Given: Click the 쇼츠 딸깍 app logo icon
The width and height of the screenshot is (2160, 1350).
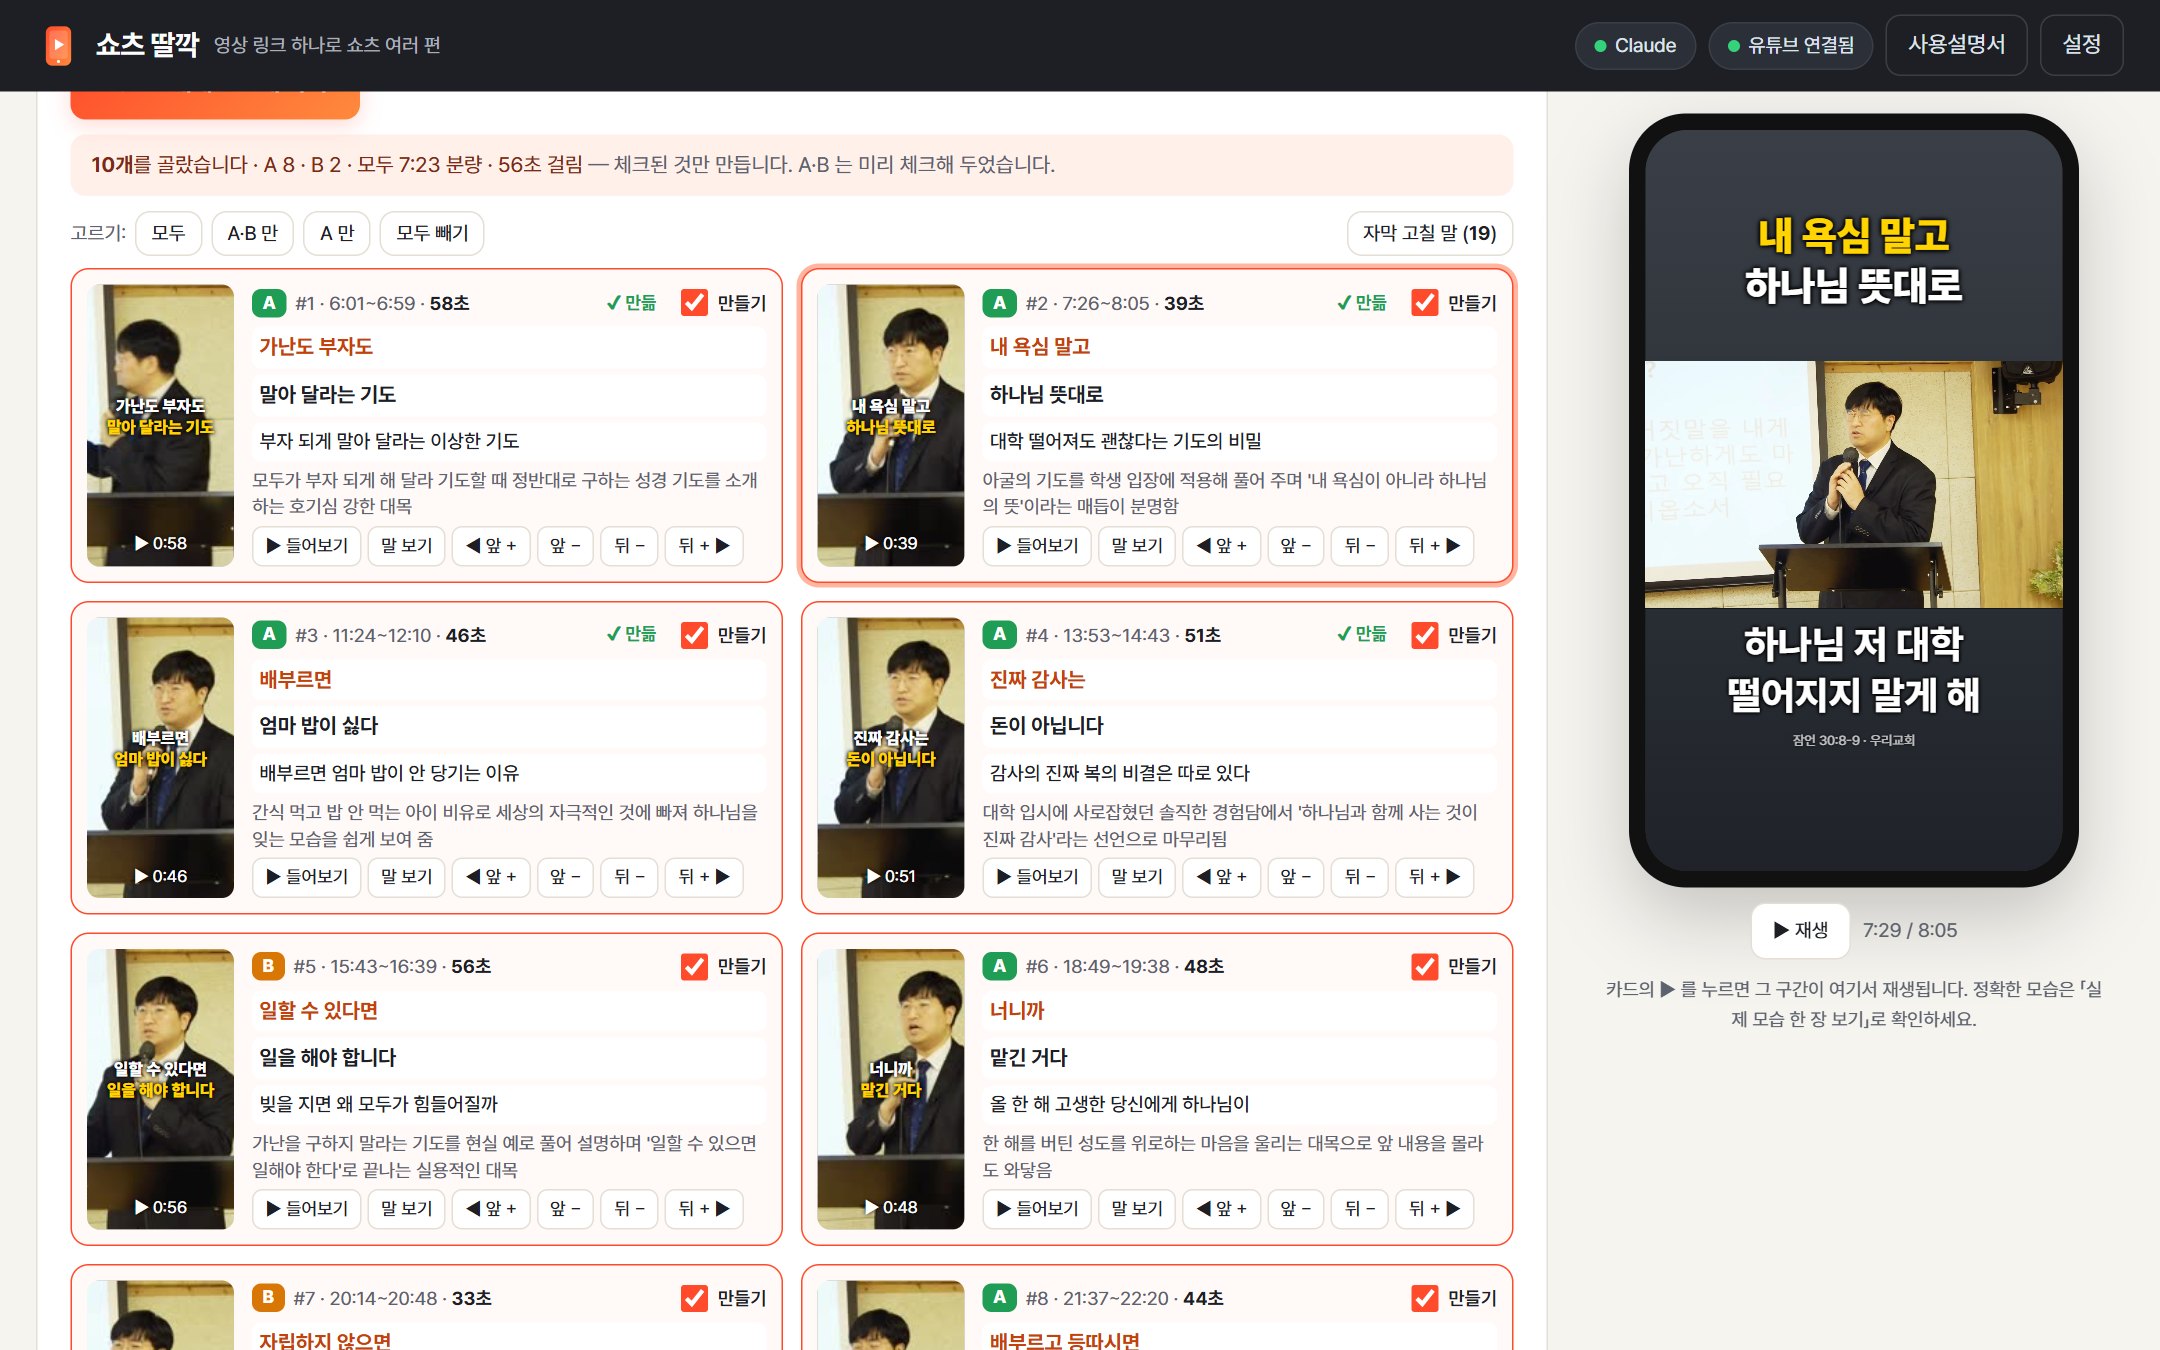Looking at the screenshot, I should 59,45.
